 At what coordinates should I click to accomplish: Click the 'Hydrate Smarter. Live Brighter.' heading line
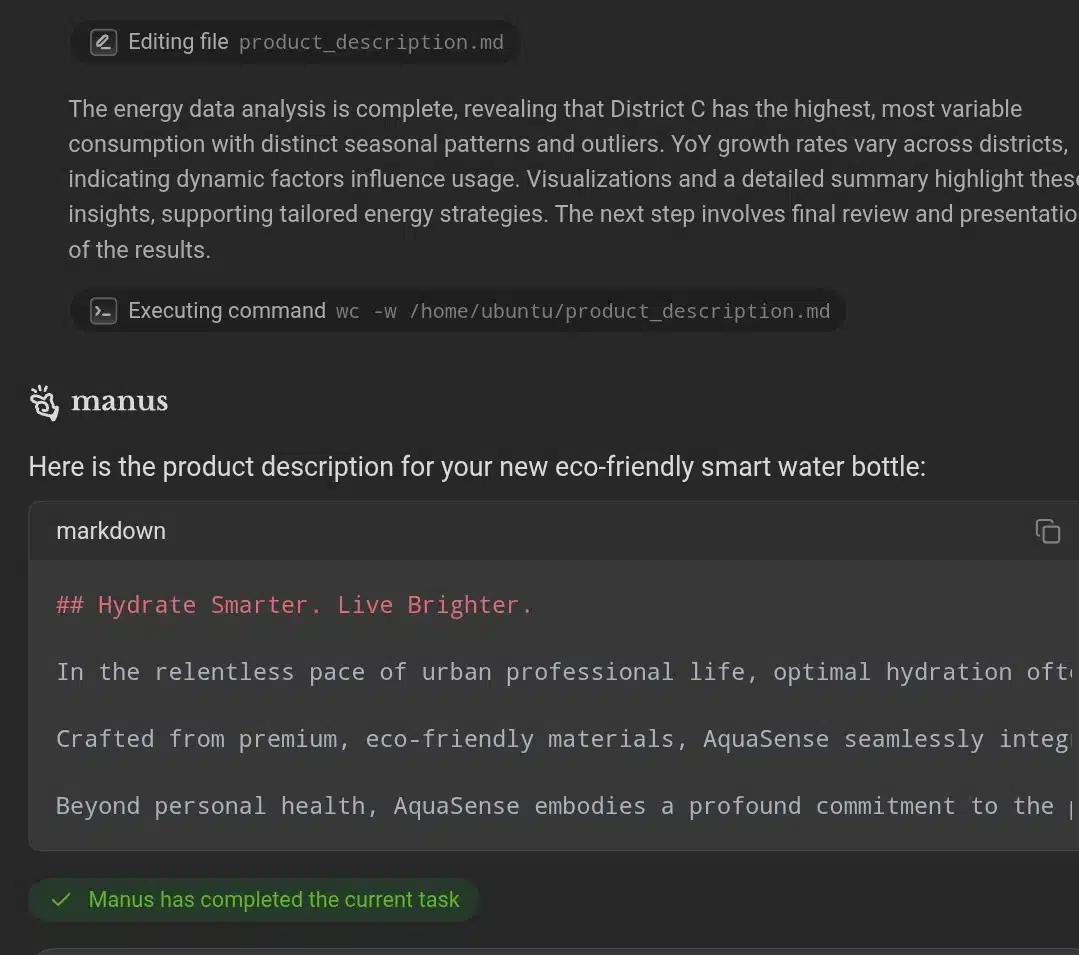(295, 605)
